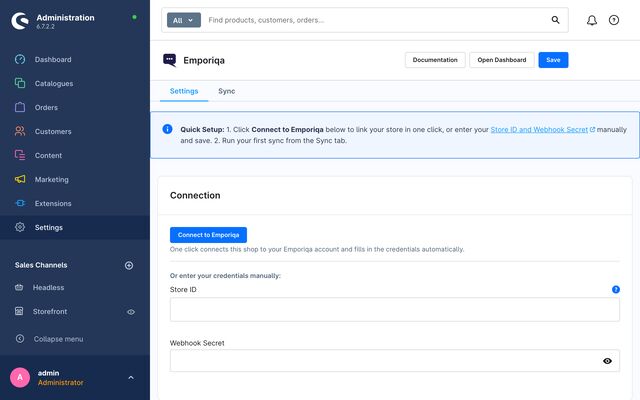Select Customers menu item
The height and width of the screenshot is (400, 640).
coord(53,131)
